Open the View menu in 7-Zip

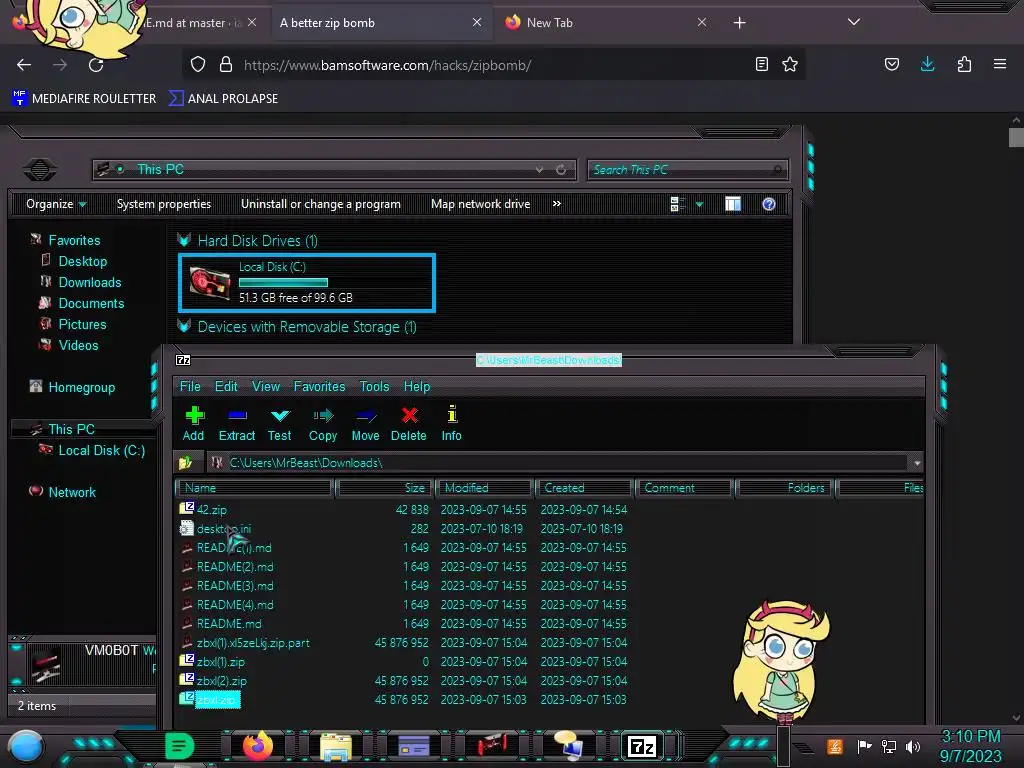266,387
